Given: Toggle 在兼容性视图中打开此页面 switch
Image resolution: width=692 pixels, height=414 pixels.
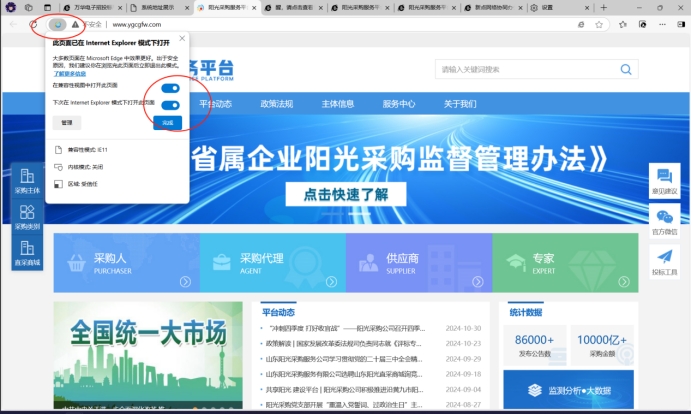Looking at the screenshot, I should (x=170, y=89).
